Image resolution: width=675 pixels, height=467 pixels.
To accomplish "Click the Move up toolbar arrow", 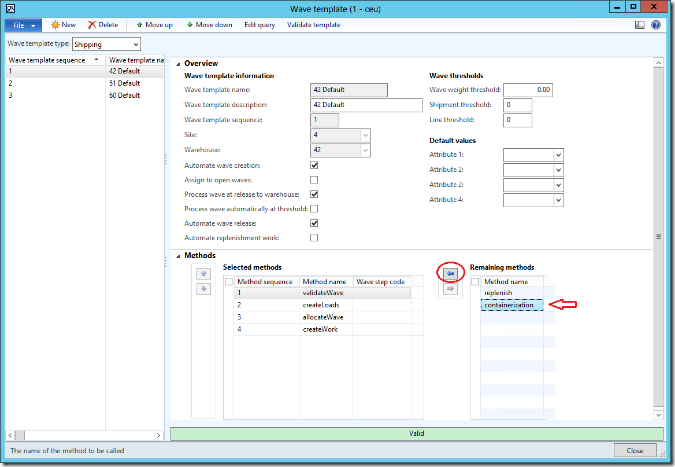I will click(140, 24).
